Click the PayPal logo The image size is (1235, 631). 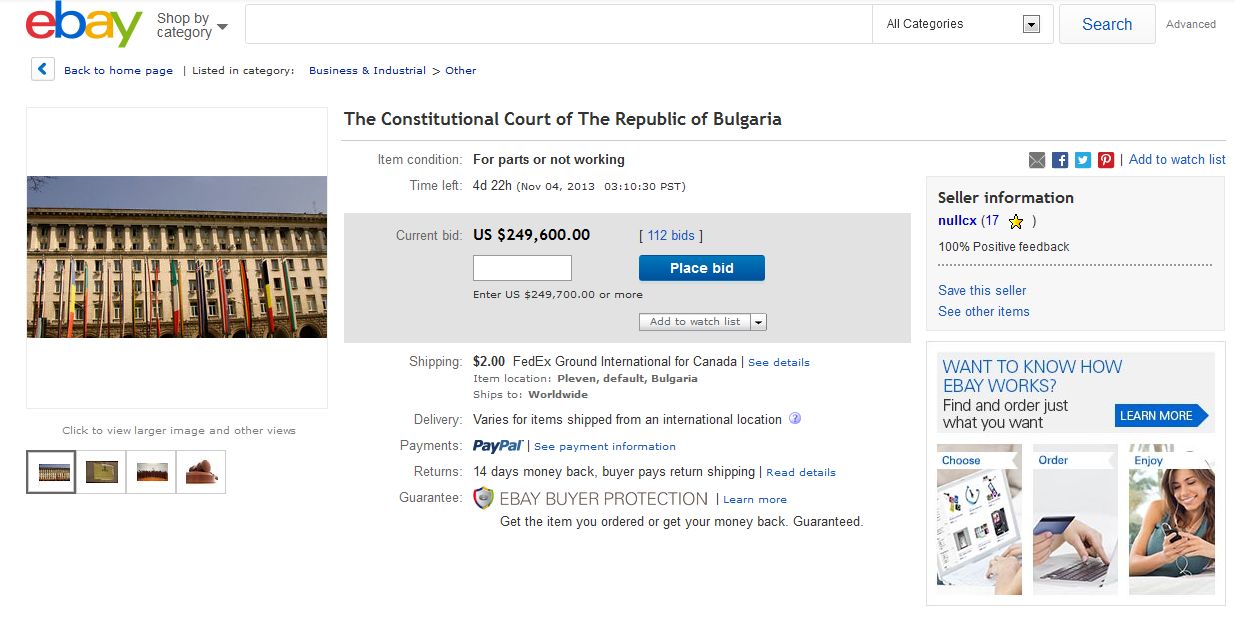point(497,446)
